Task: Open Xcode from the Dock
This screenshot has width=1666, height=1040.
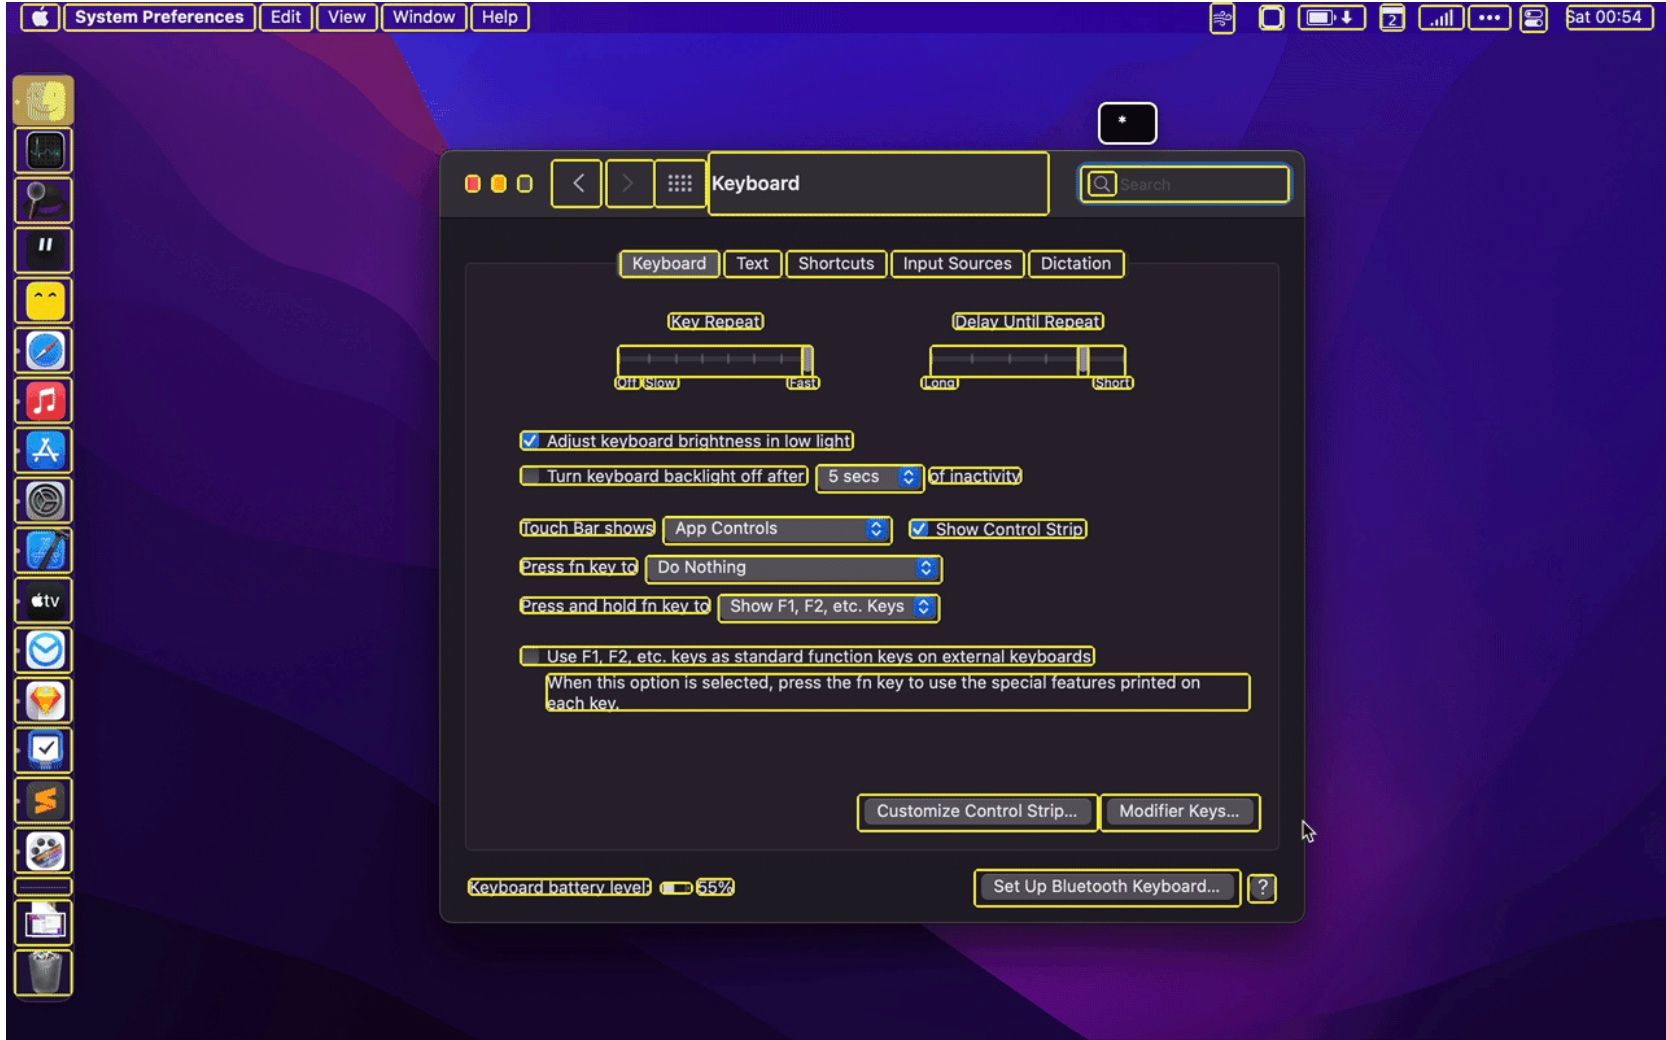Action: [44, 551]
